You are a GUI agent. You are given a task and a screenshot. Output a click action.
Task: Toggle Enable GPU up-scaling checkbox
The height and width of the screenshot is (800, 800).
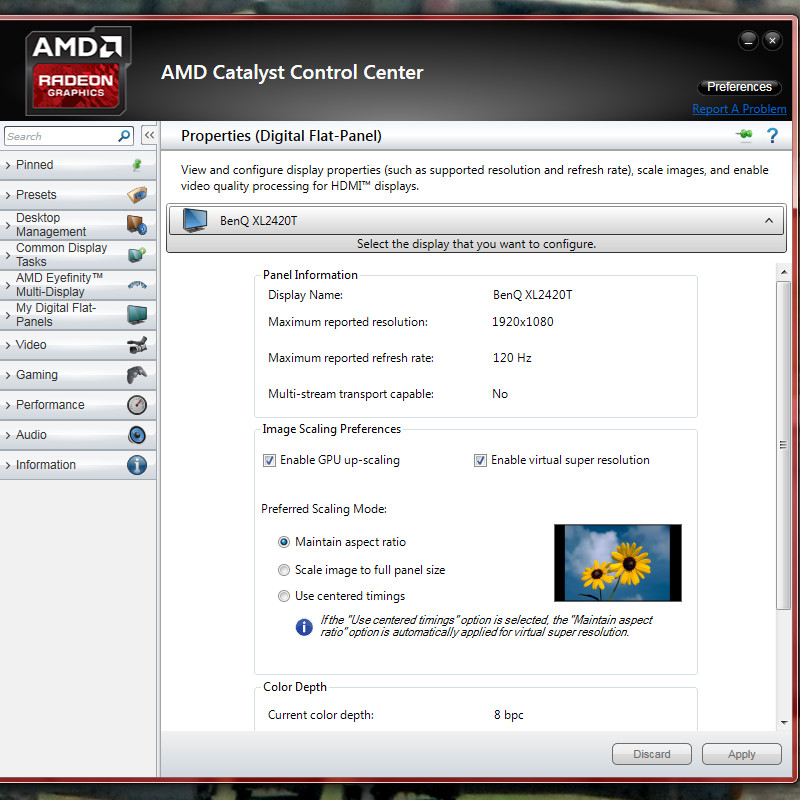coord(269,460)
